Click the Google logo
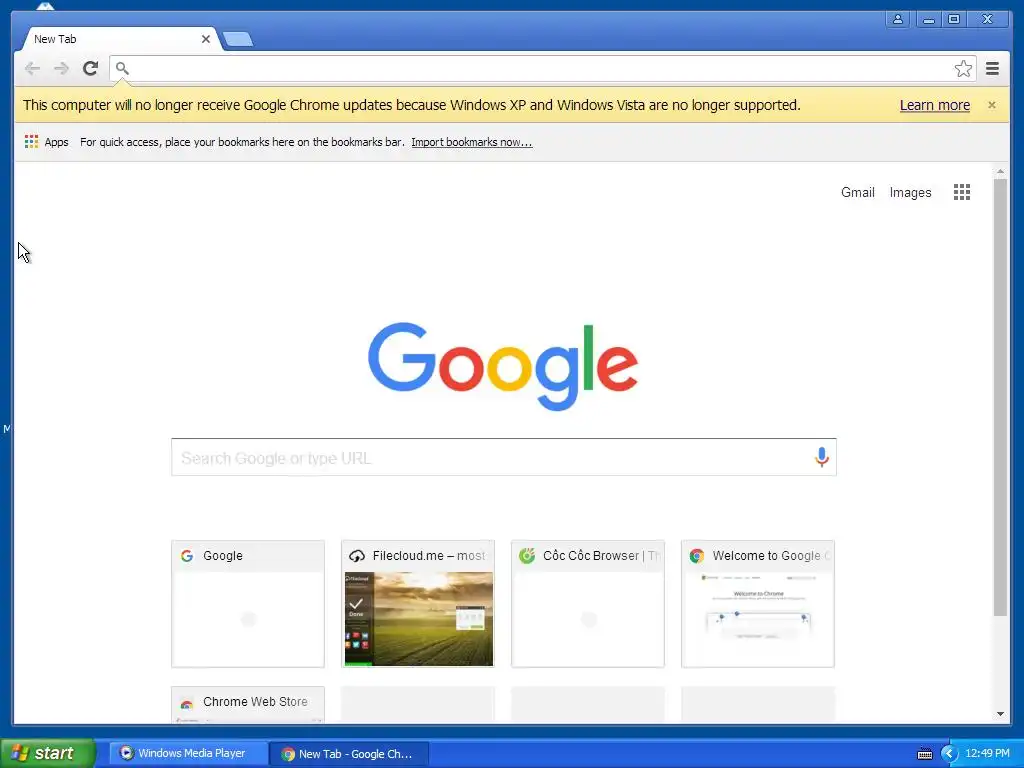 click(x=503, y=366)
